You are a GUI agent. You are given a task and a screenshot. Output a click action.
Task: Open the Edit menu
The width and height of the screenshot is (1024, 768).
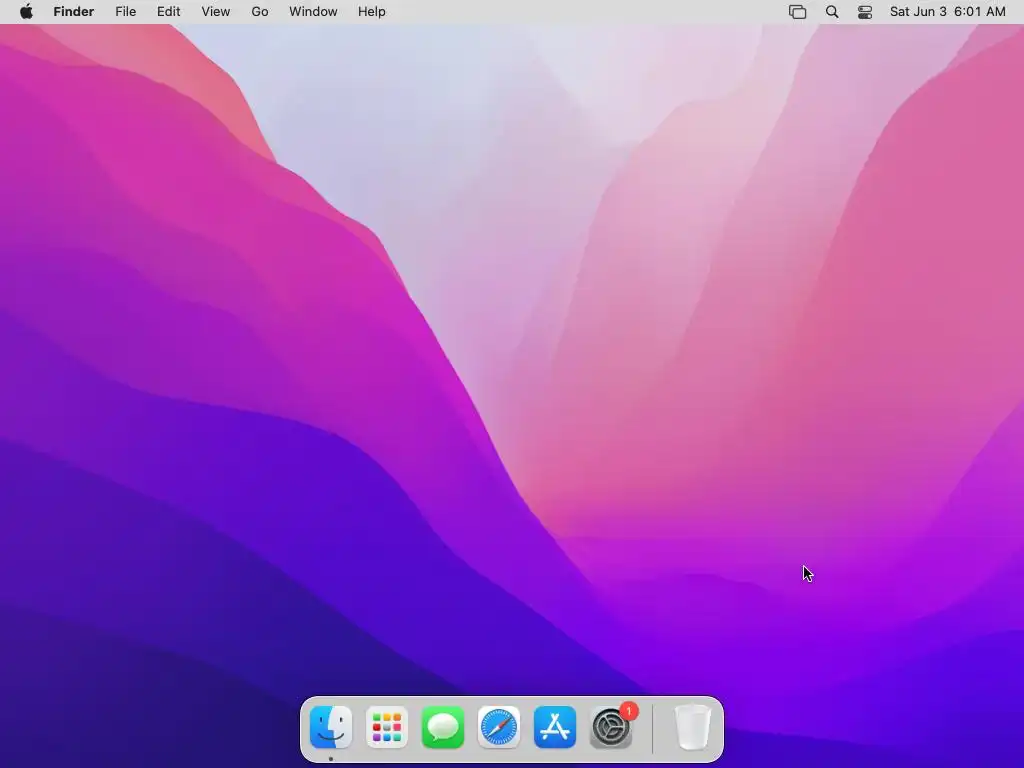tap(168, 12)
